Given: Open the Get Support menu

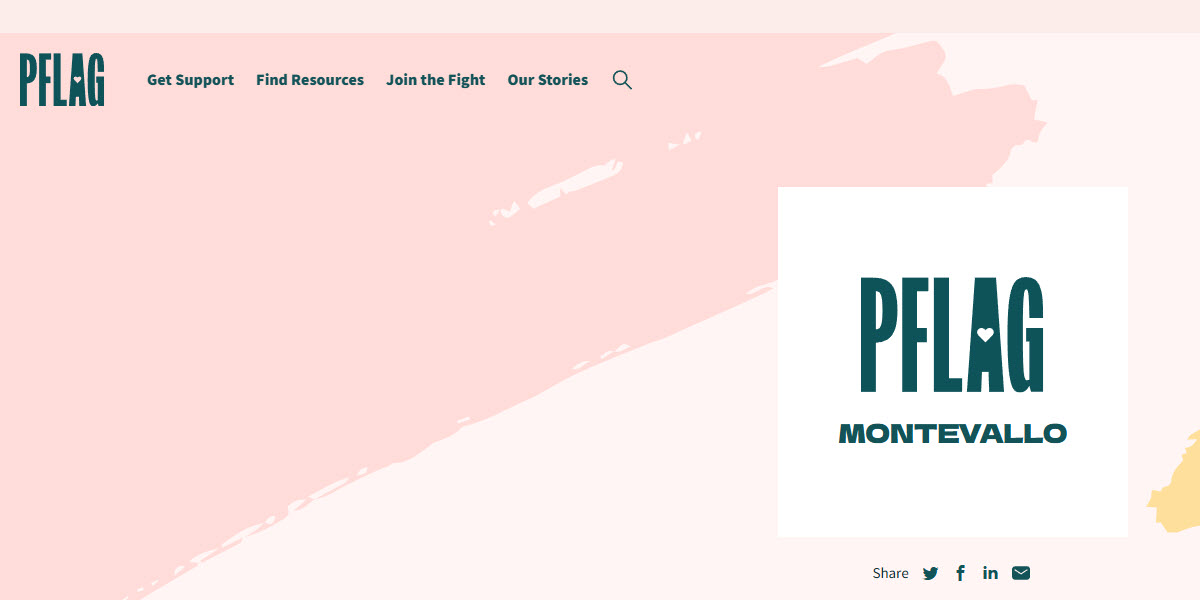Looking at the screenshot, I should point(190,80).
